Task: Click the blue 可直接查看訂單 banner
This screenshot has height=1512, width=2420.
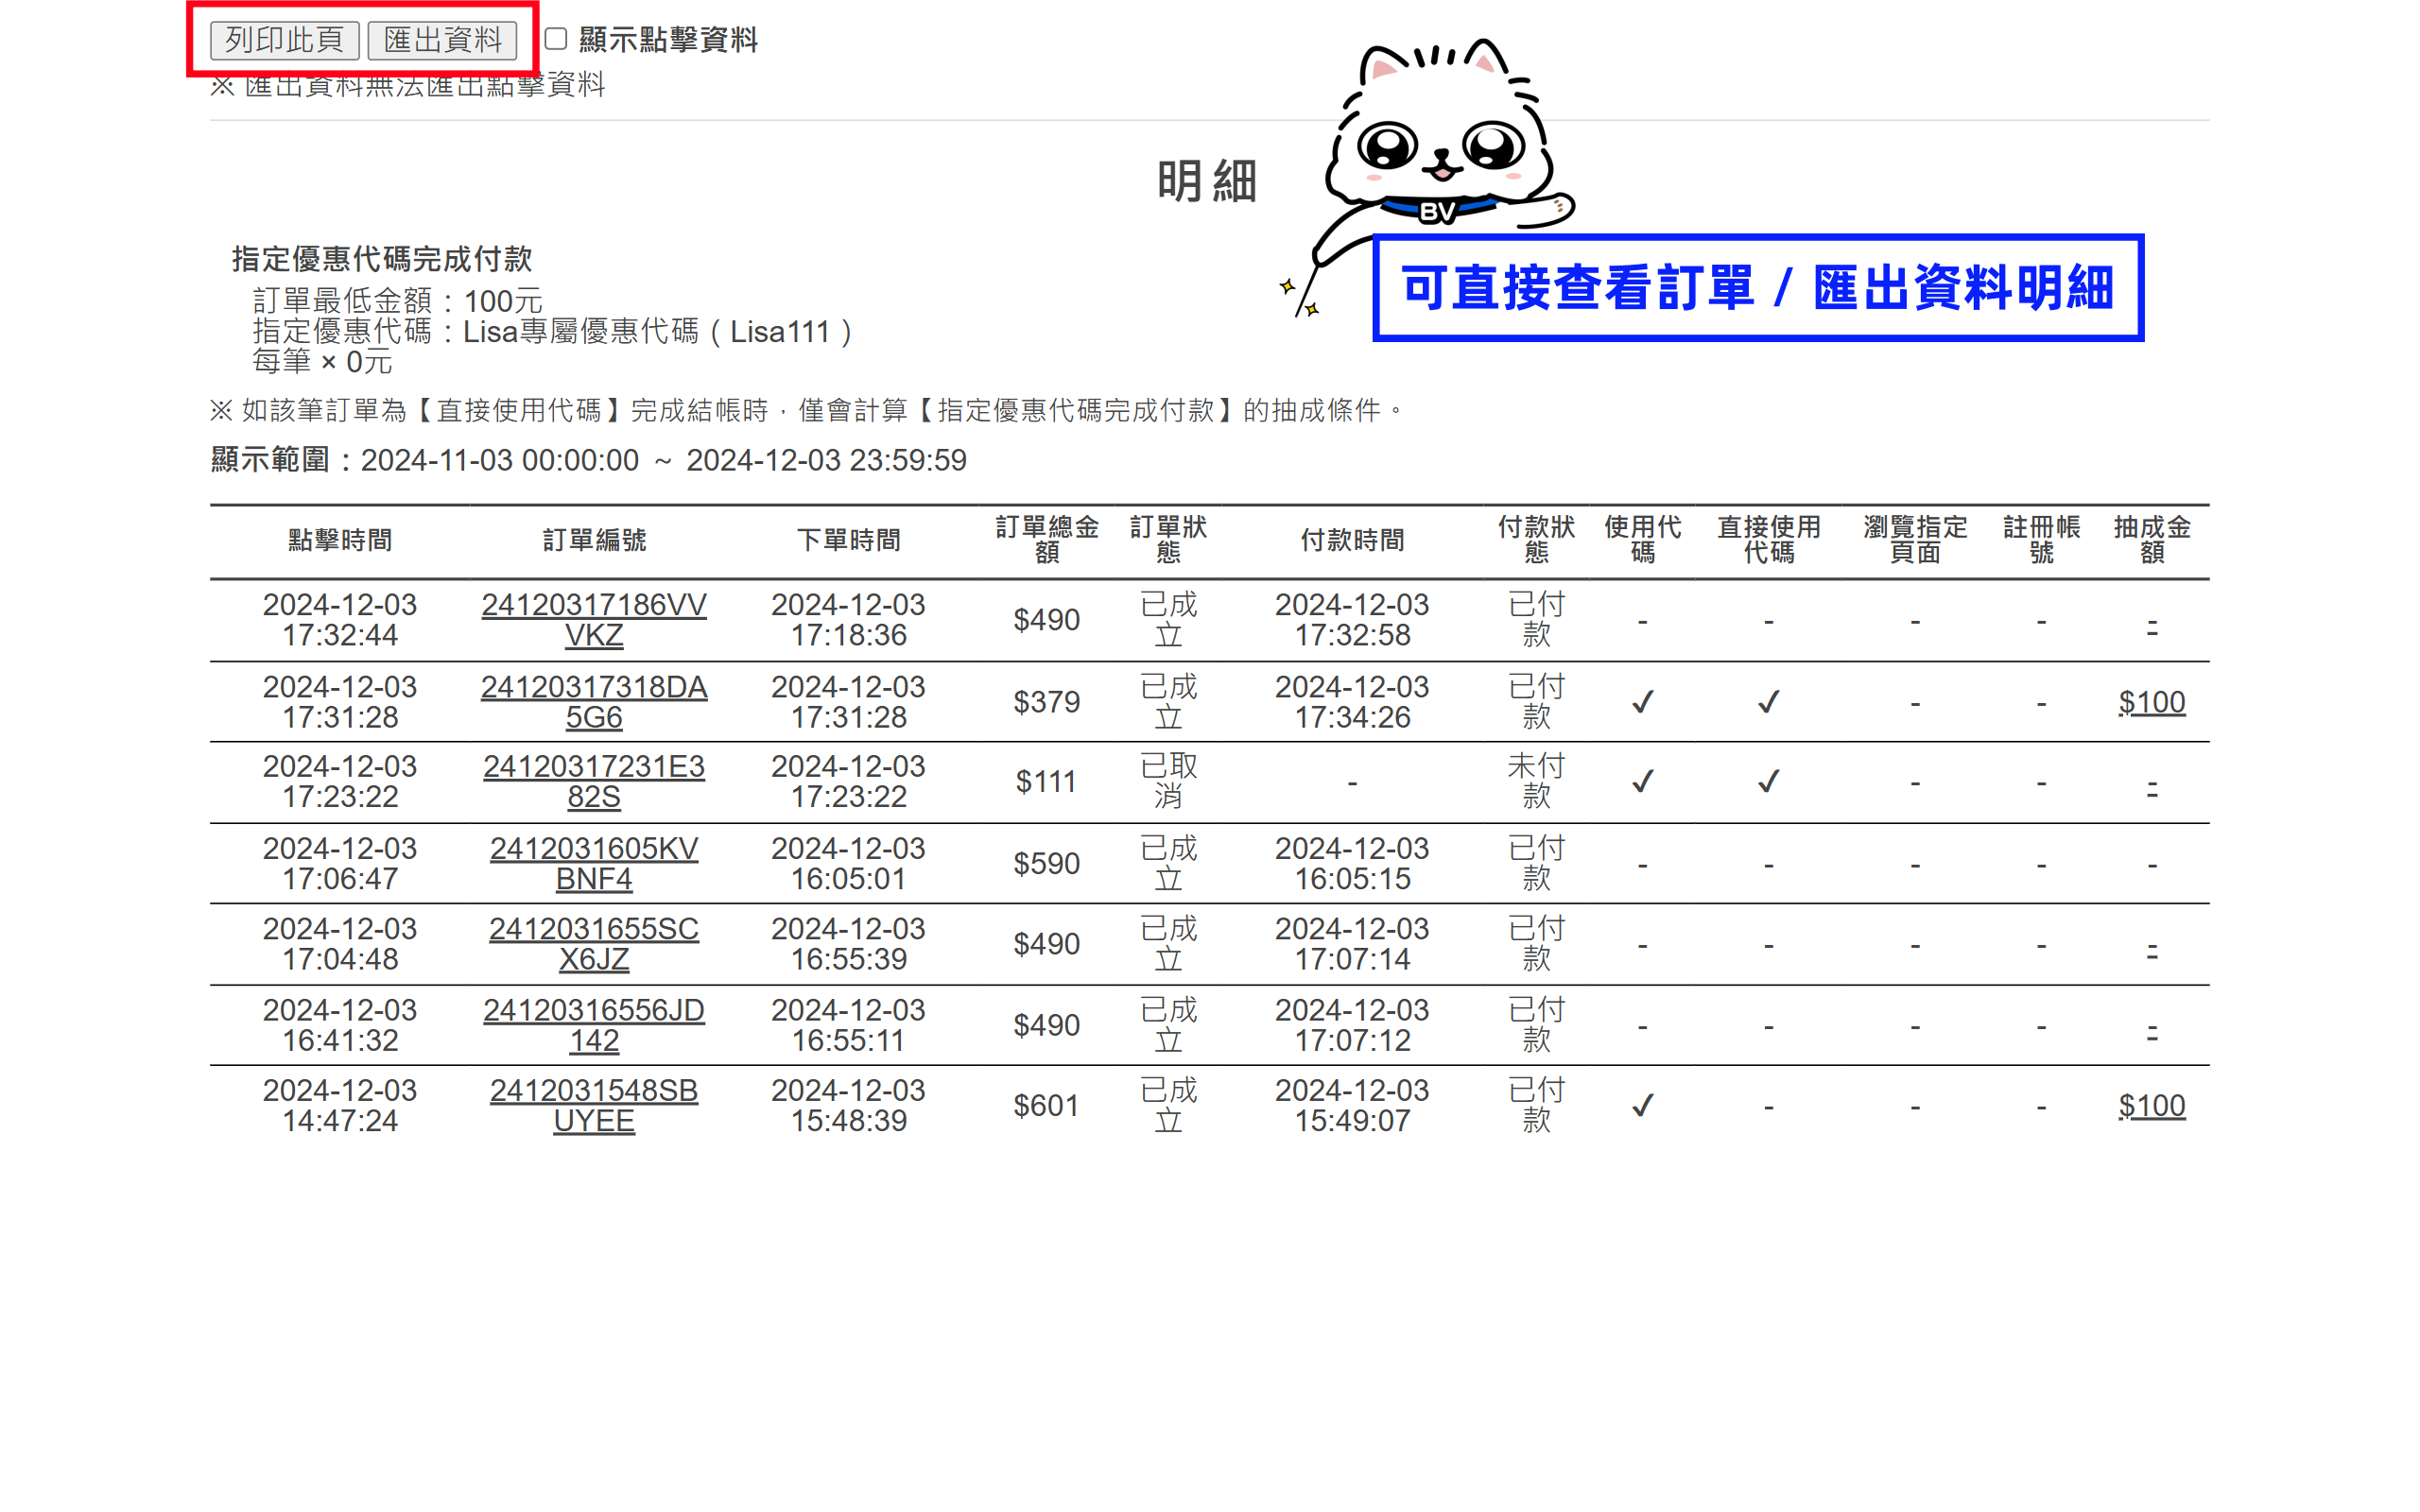Action: 1758,288
